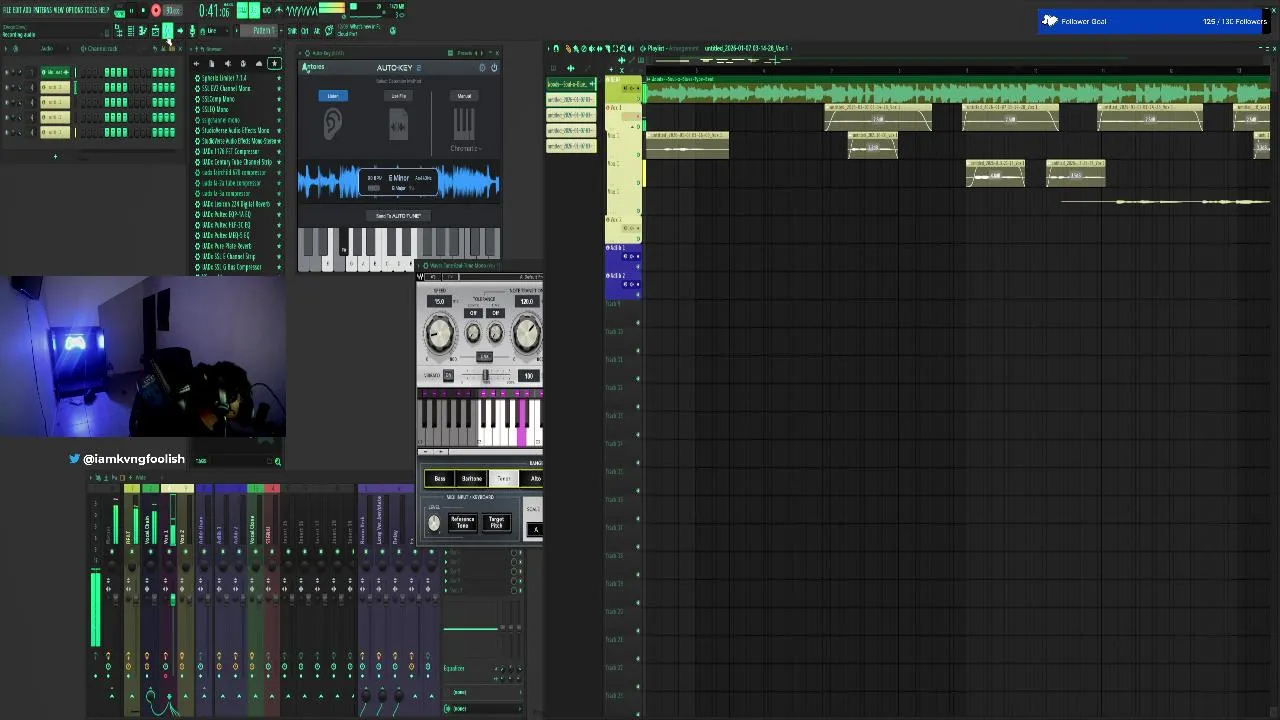Viewport: 1280px width, 720px height.
Task: Select UADx 1176 FET Compressor preset
Action: 229,151
